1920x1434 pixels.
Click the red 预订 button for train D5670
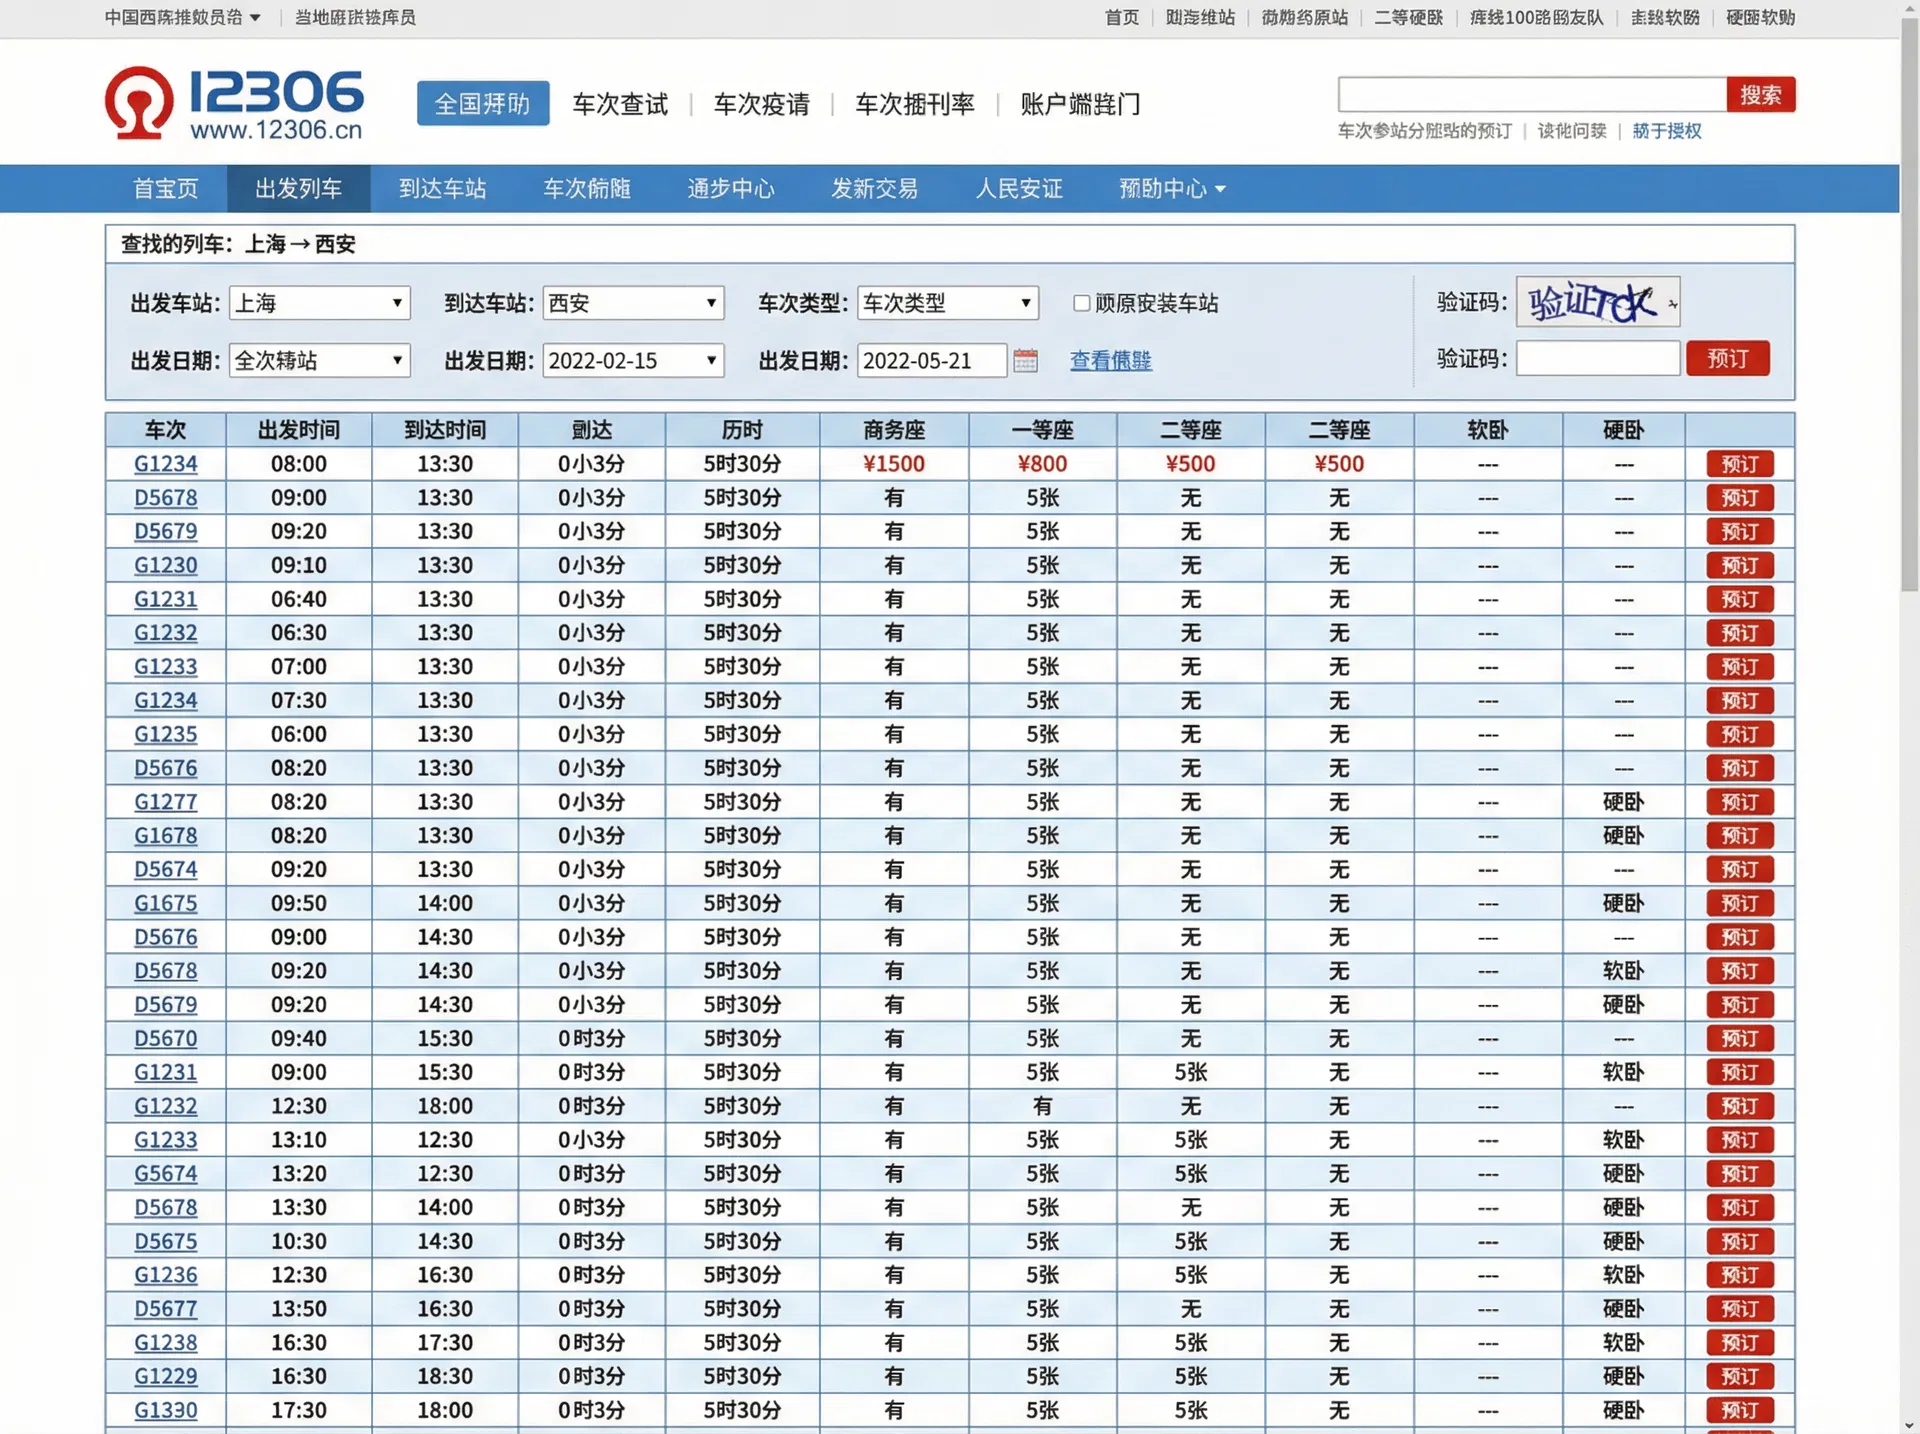pos(1739,1038)
